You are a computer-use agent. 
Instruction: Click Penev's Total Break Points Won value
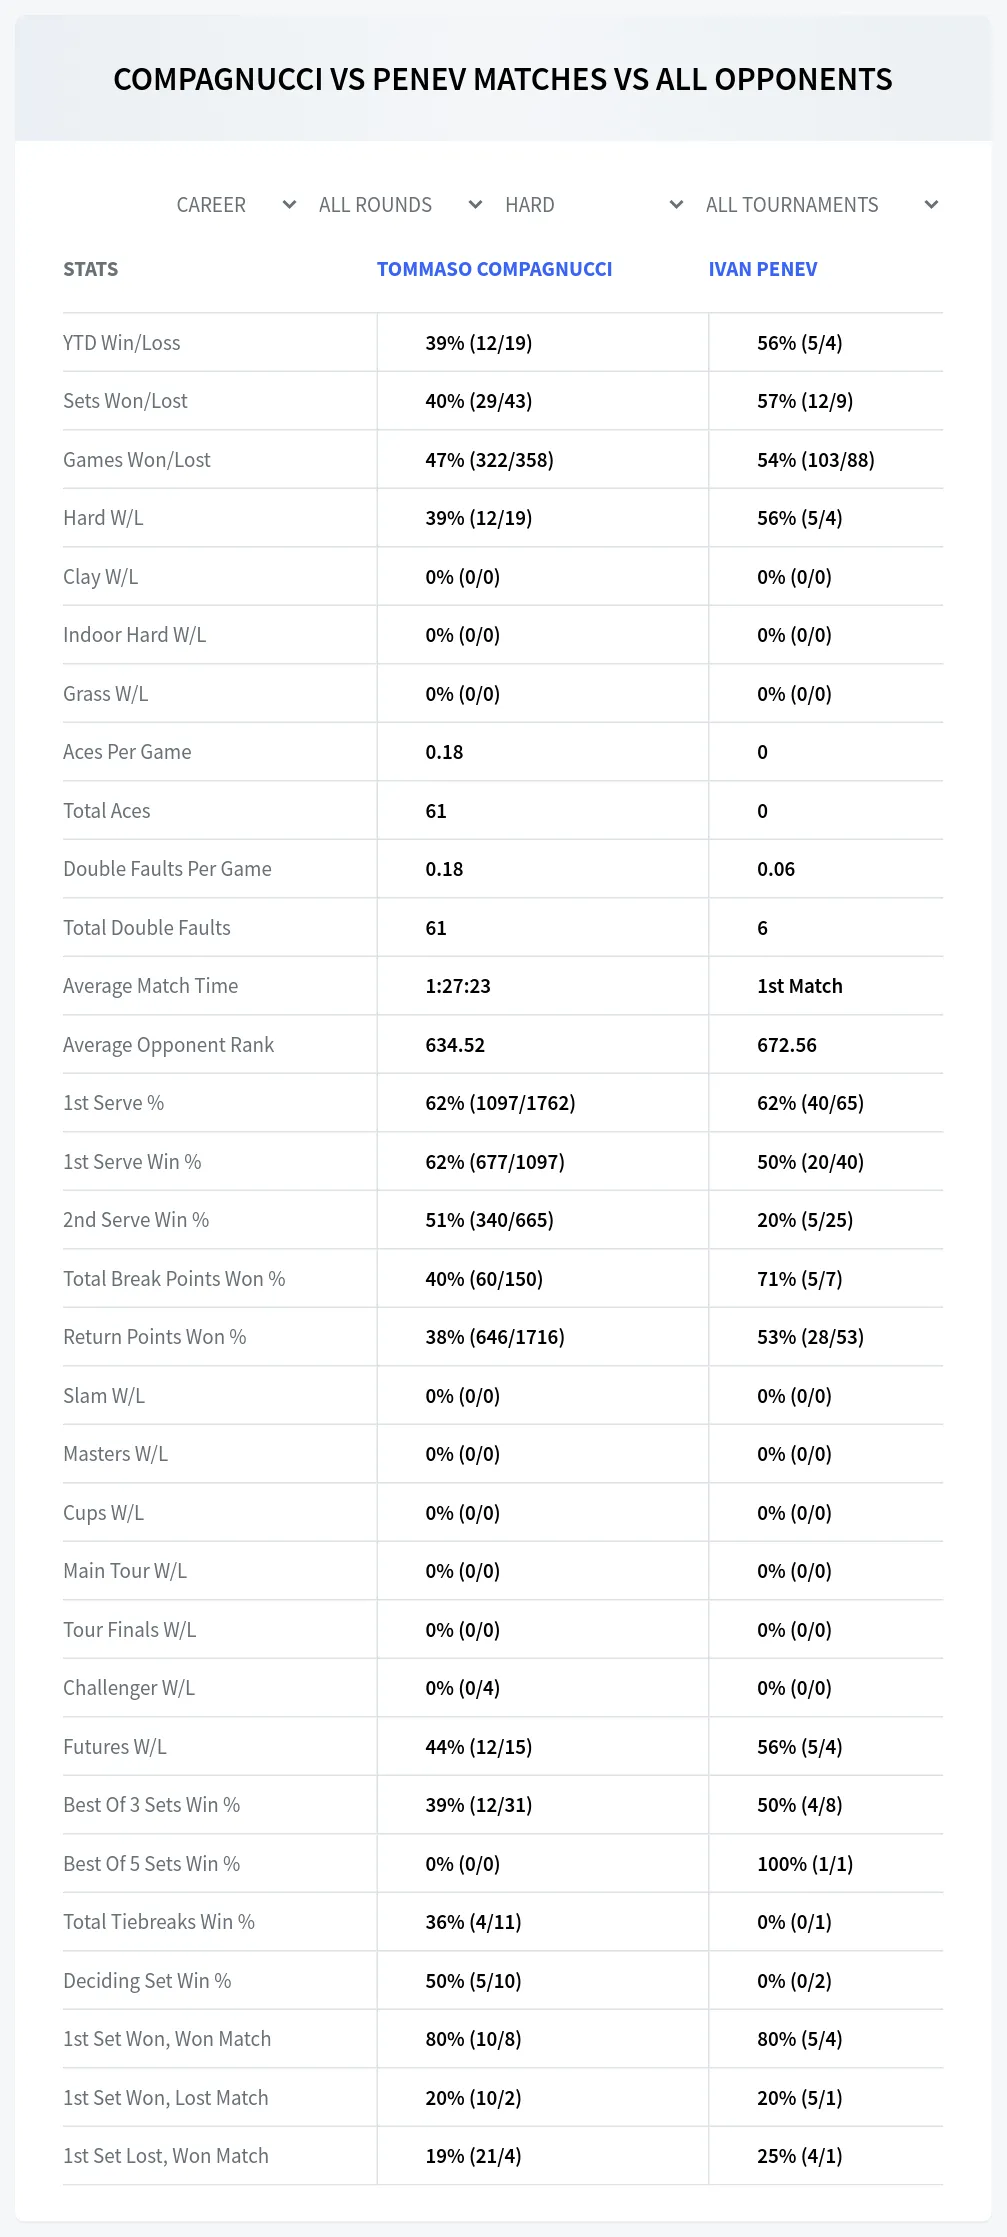click(799, 1279)
